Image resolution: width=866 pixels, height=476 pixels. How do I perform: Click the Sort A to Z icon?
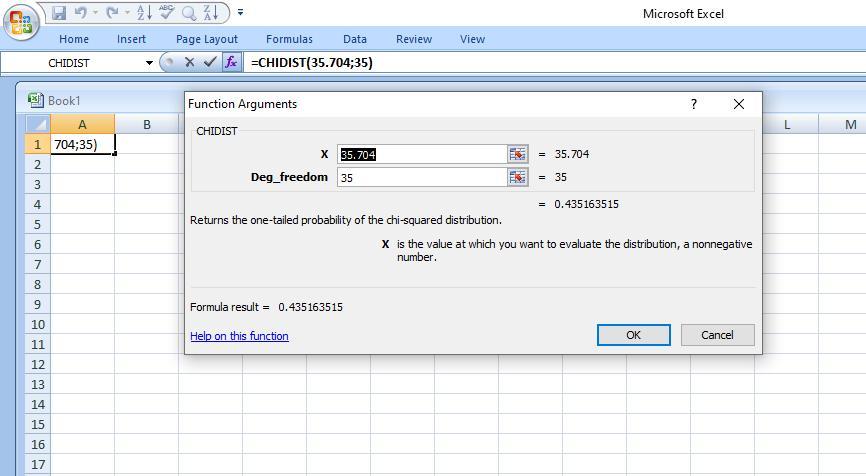pos(144,13)
